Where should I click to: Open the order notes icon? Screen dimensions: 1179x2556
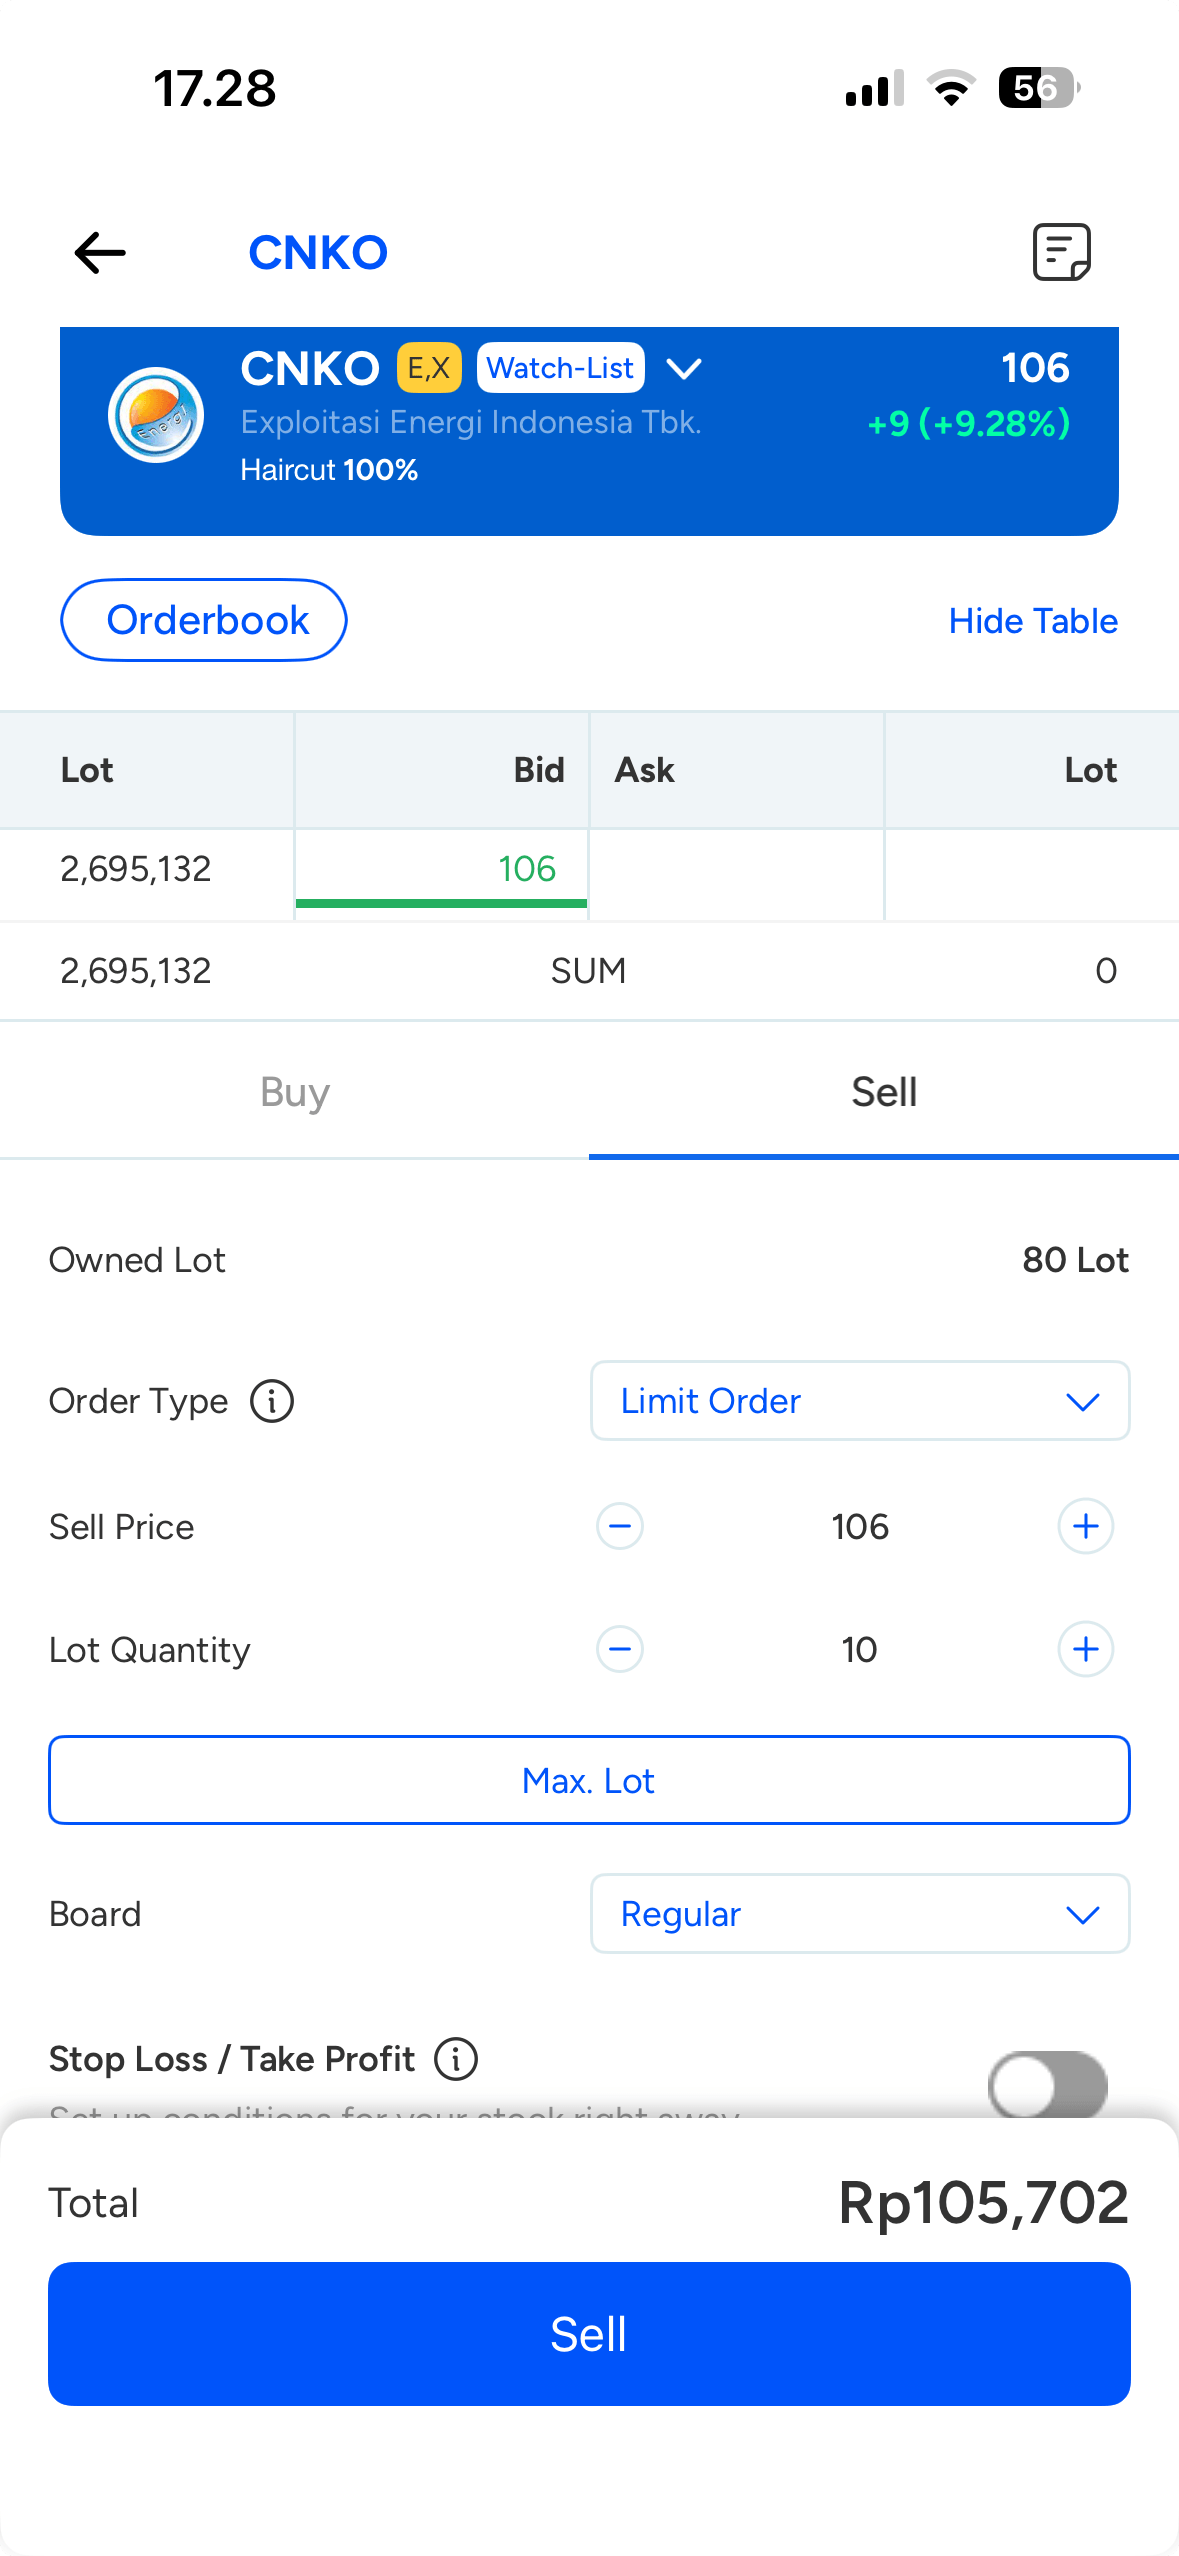pyautogui.click(x=1061, y=252)
